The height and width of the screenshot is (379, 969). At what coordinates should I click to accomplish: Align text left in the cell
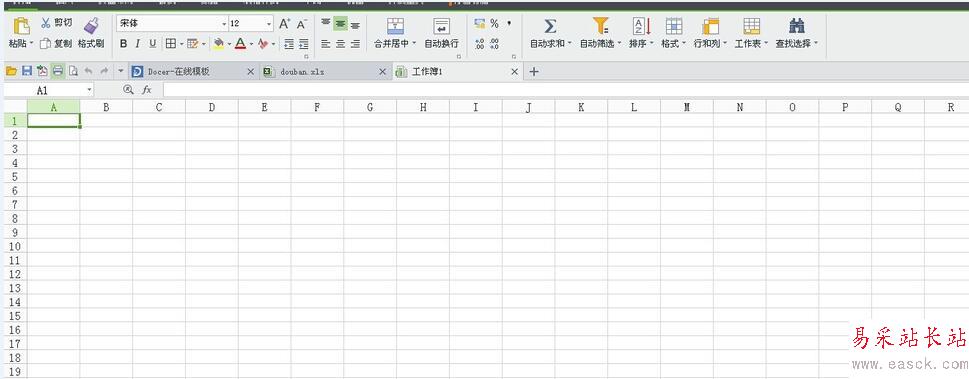[326, 44]
